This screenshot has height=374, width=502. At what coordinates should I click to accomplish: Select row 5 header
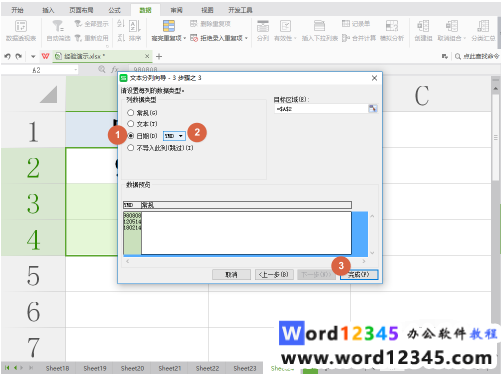[x=33, y=275]
